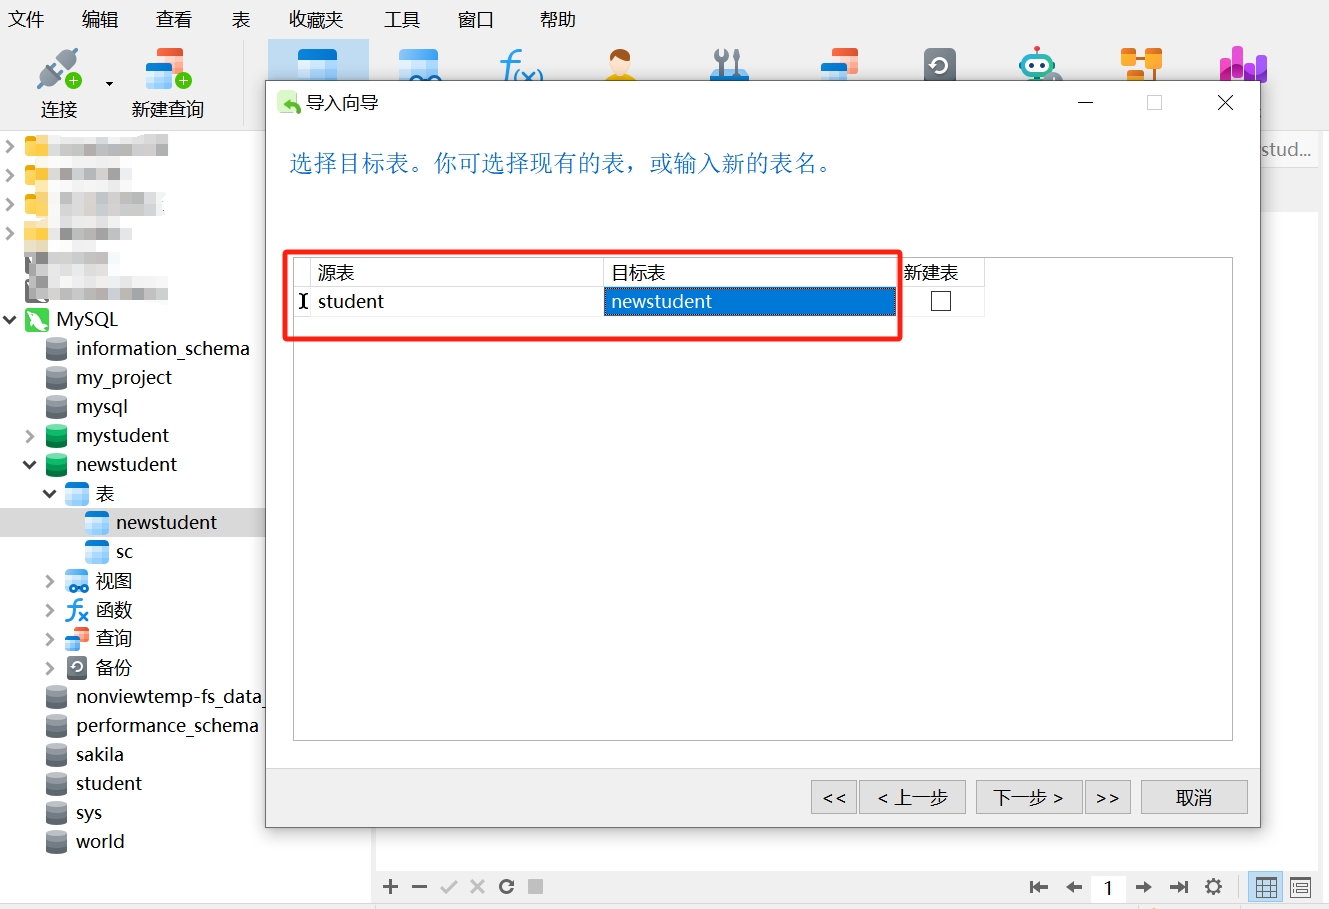Expand the 视图 (Views) tree node
1329x909 pixels.
[x=49, y=581]
